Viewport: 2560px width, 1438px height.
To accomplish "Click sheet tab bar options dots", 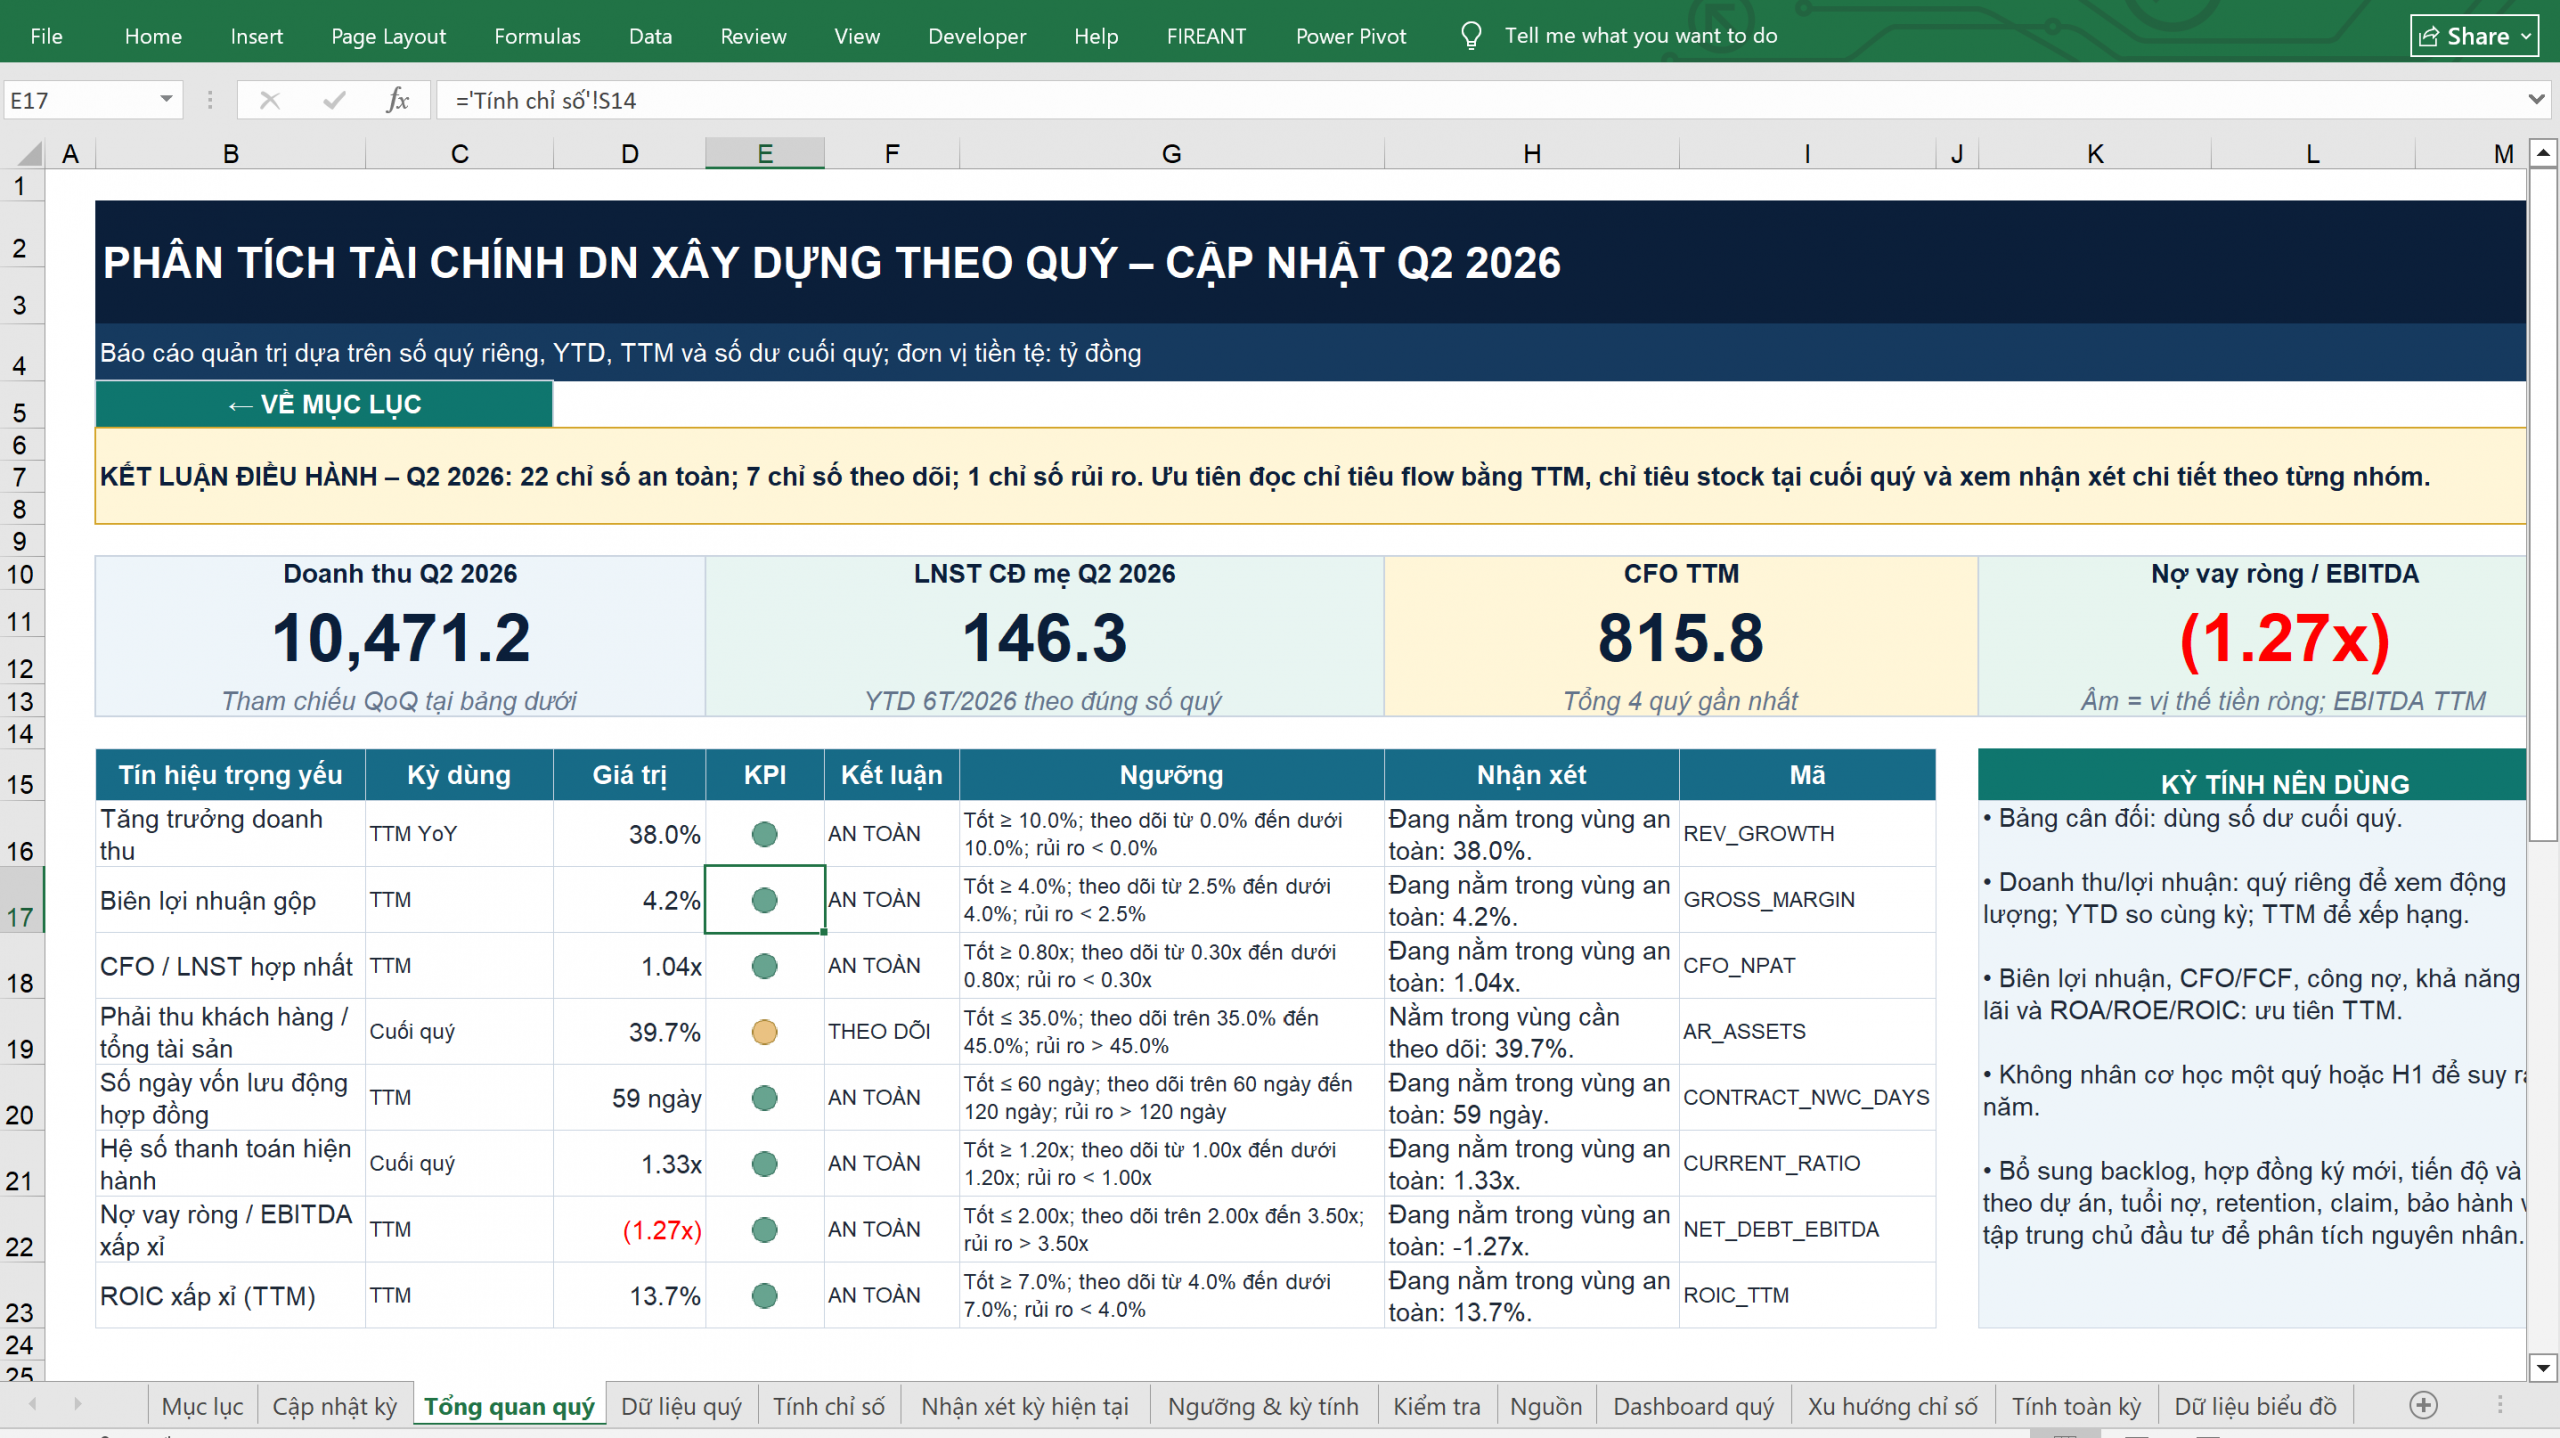I will (x=2499, y=1405).
